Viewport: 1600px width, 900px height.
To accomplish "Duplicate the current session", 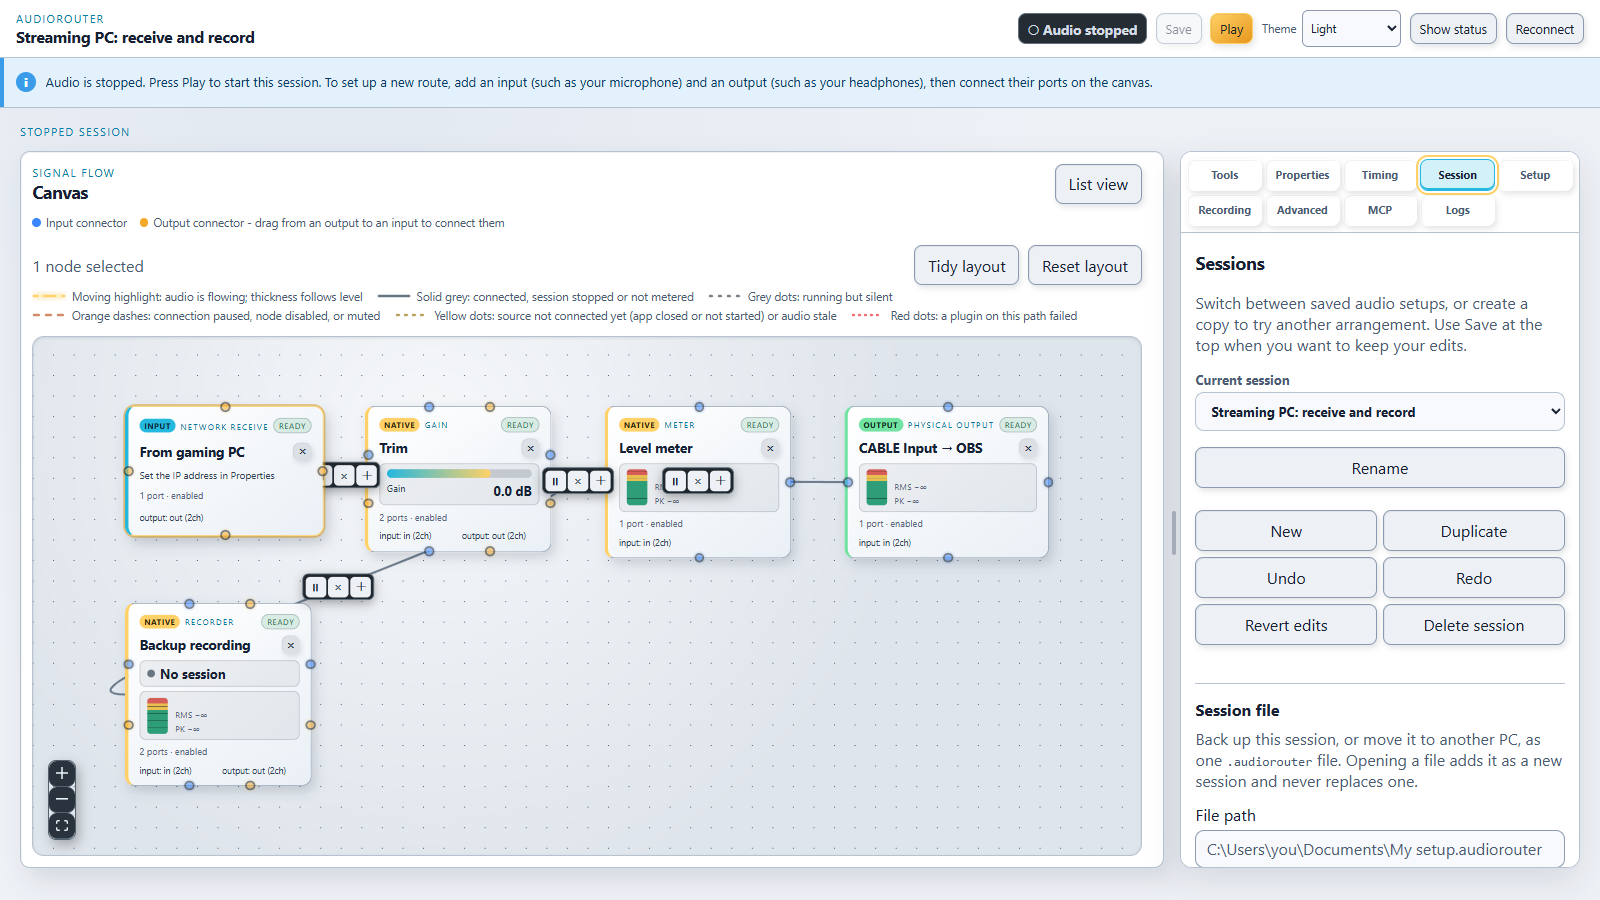I will (1474, 531).
